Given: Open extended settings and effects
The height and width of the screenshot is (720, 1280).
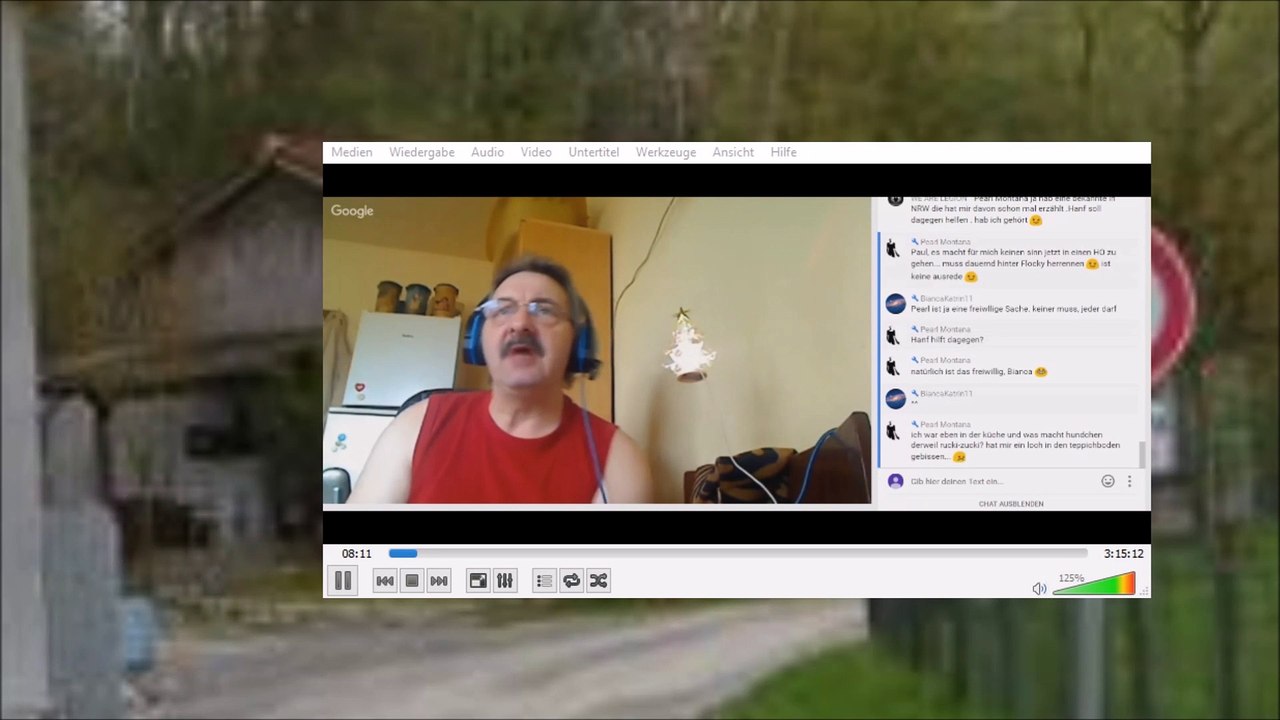Looking at the screenshot, I should [505, 581].
